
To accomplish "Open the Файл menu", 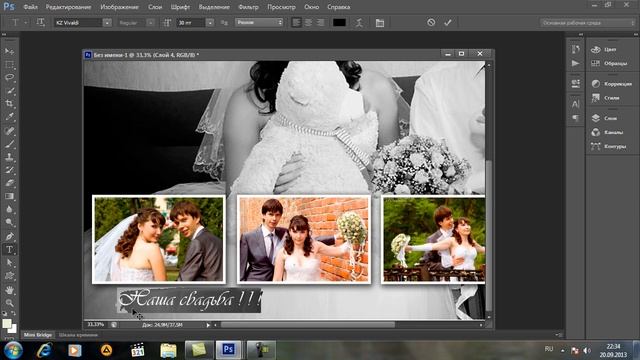I will (31, 7).
